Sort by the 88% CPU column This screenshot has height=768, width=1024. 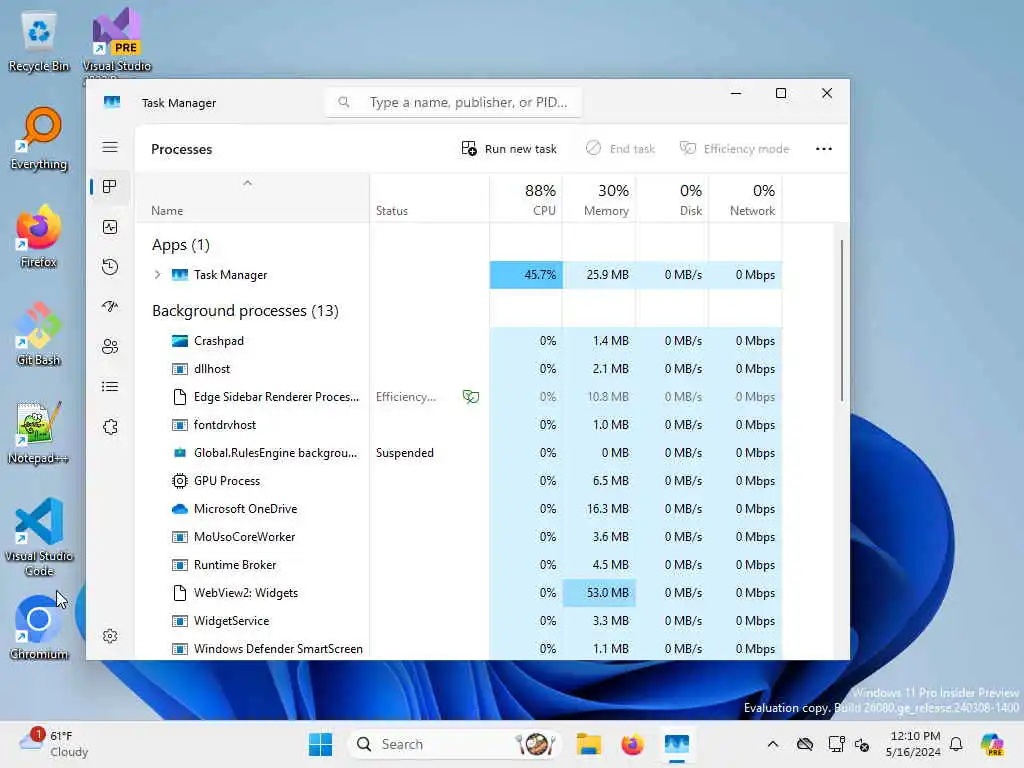click(x=526, y=200)
